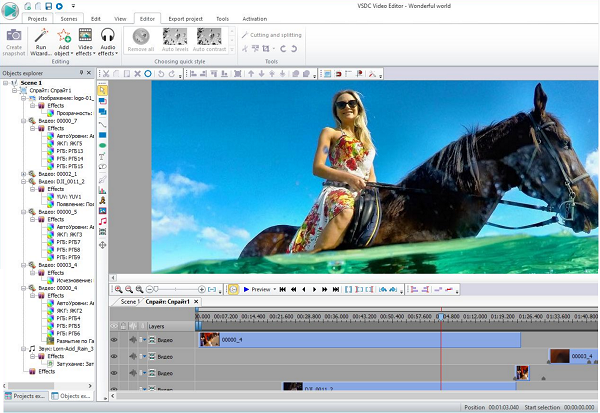Choose the rectangle shape tool
This screenshot has width=600, height=413.
[x=102, y=135]
